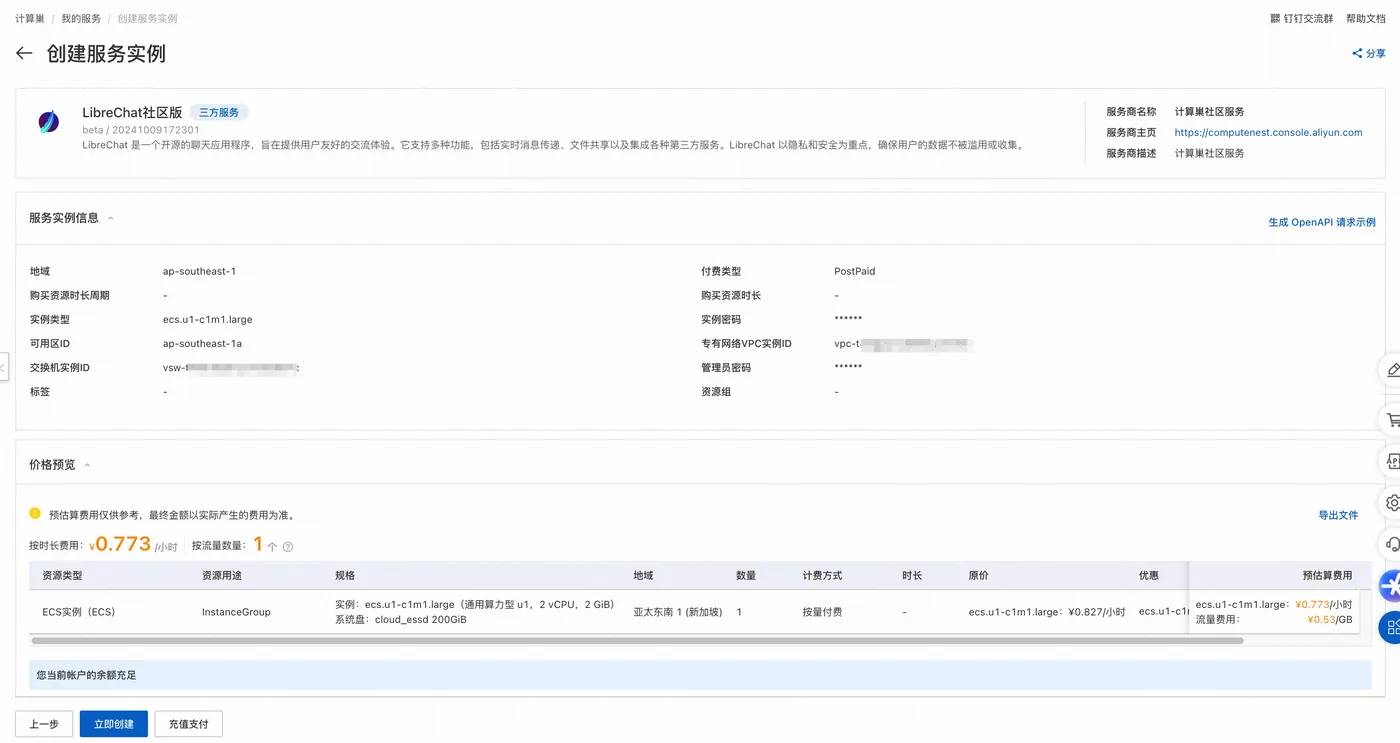1400x743 pixels.
Task: Collapse the 服务实例信息 section
Action: click(111, 218)
